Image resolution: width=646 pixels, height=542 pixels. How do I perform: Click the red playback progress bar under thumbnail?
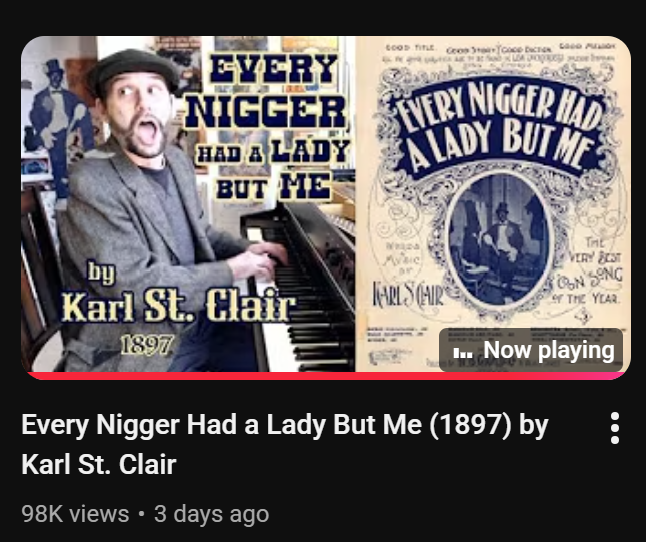coord(325,376)
